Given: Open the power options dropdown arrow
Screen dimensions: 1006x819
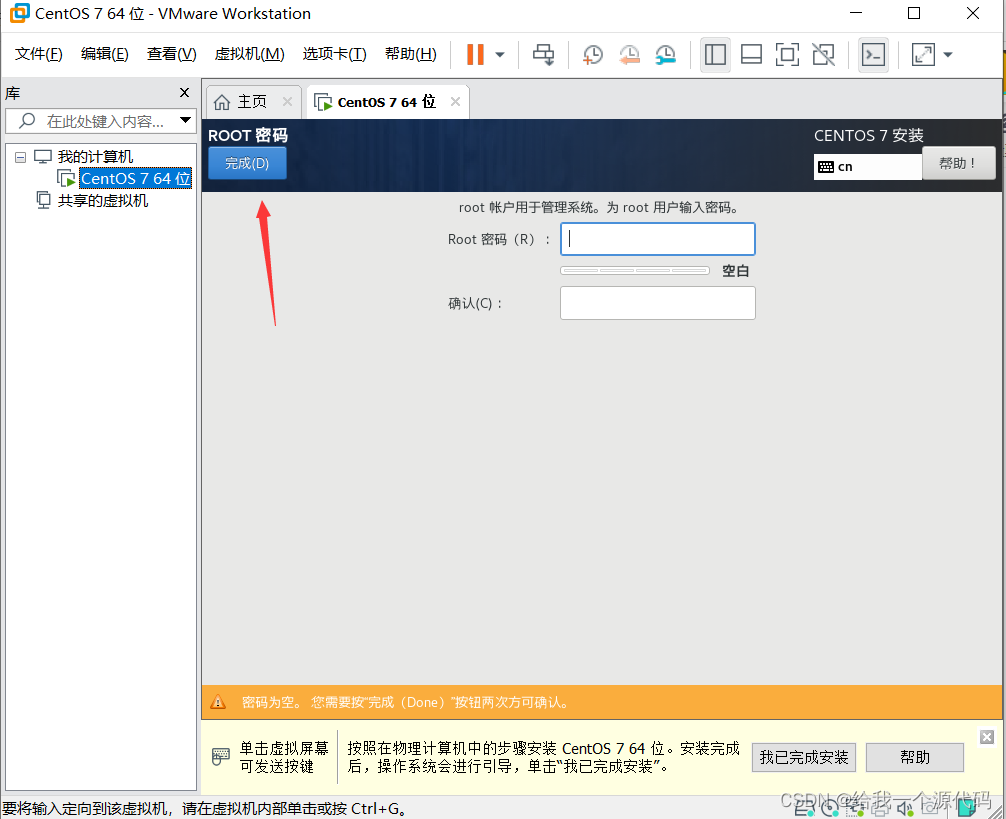Looking at the screenshot, I should click(500, 55).
